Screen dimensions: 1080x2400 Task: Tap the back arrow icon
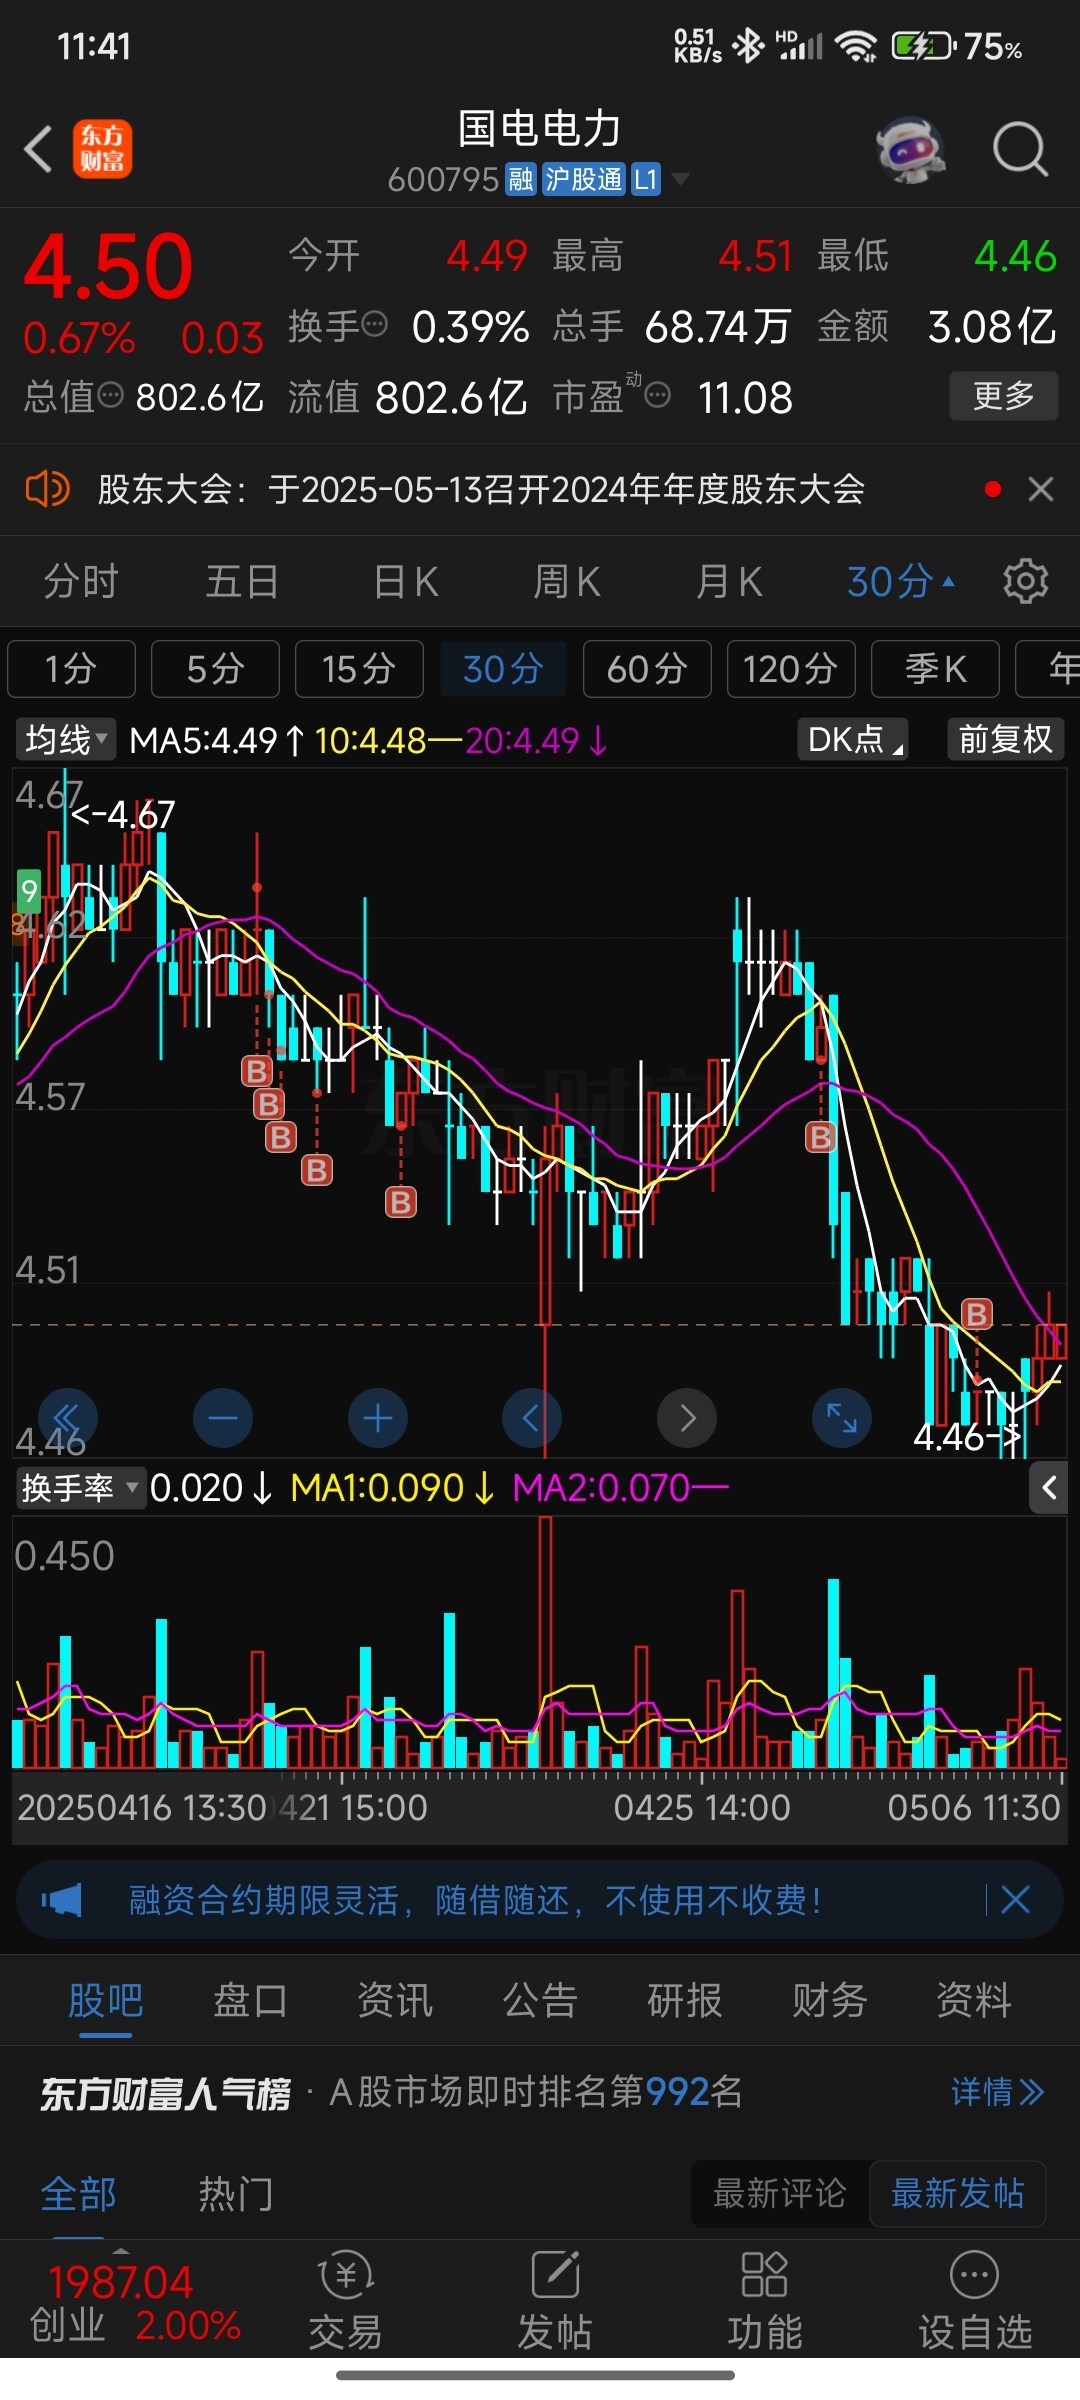(x=38, y=150)
